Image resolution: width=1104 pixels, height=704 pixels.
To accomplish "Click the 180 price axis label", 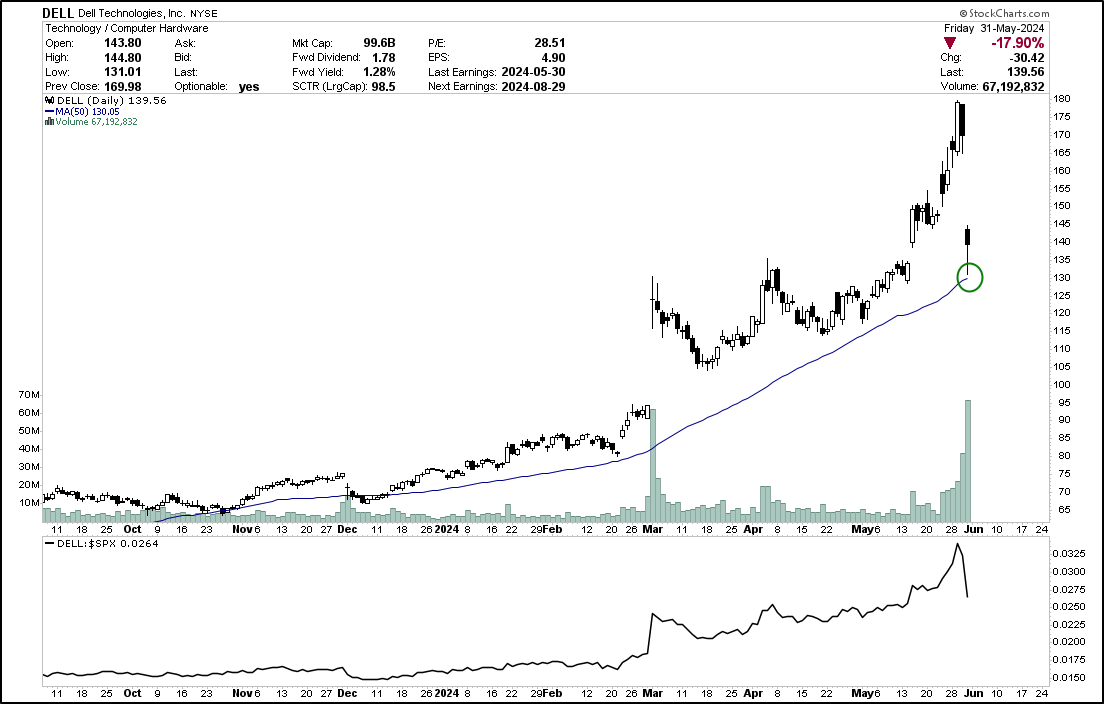I will pos(1062,99).
